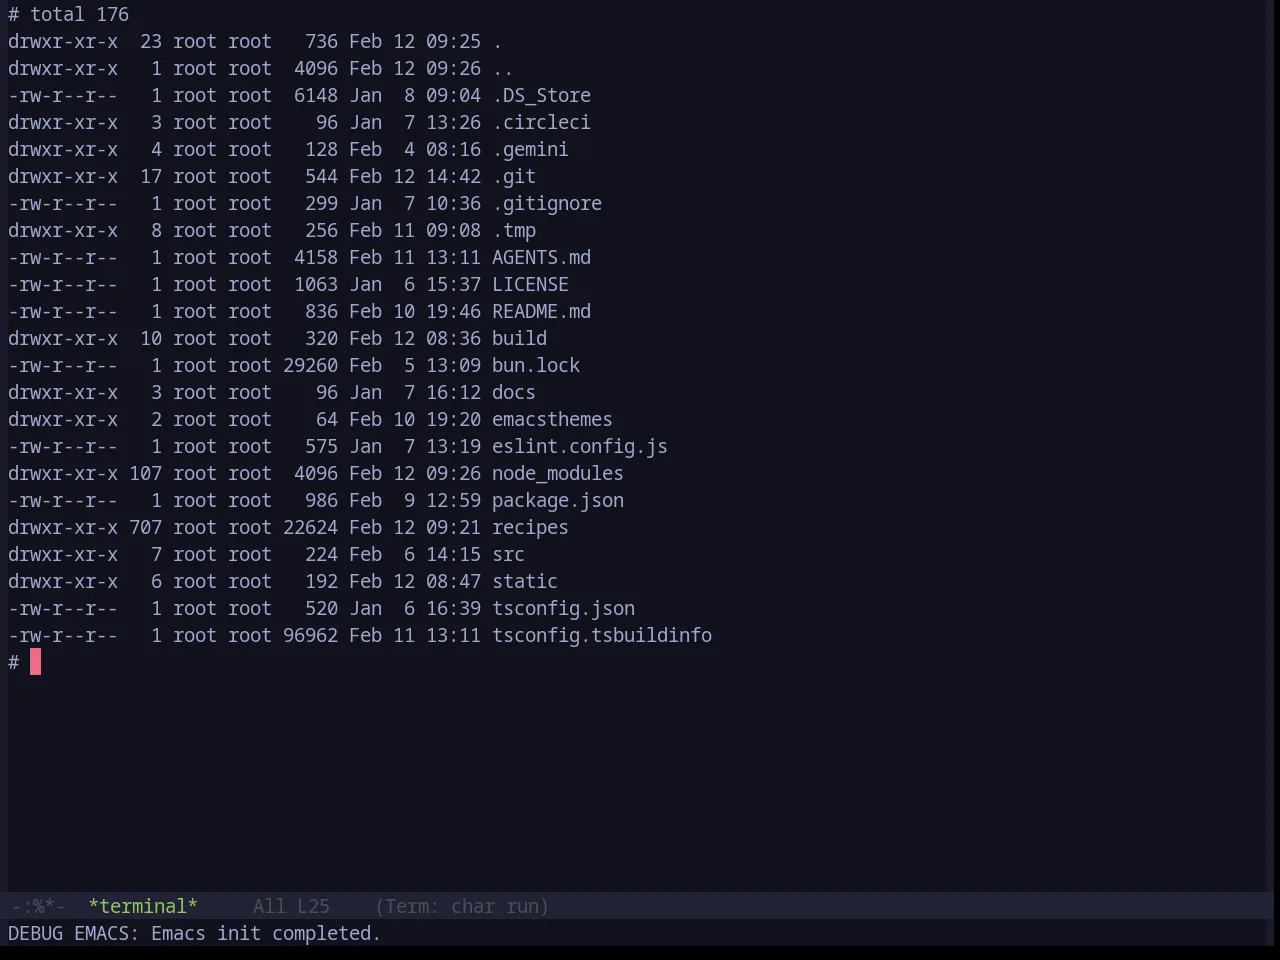Screen dimensions: 1280x960
Task: Click the 22624 size of recipes
Action: click(310, 527)
